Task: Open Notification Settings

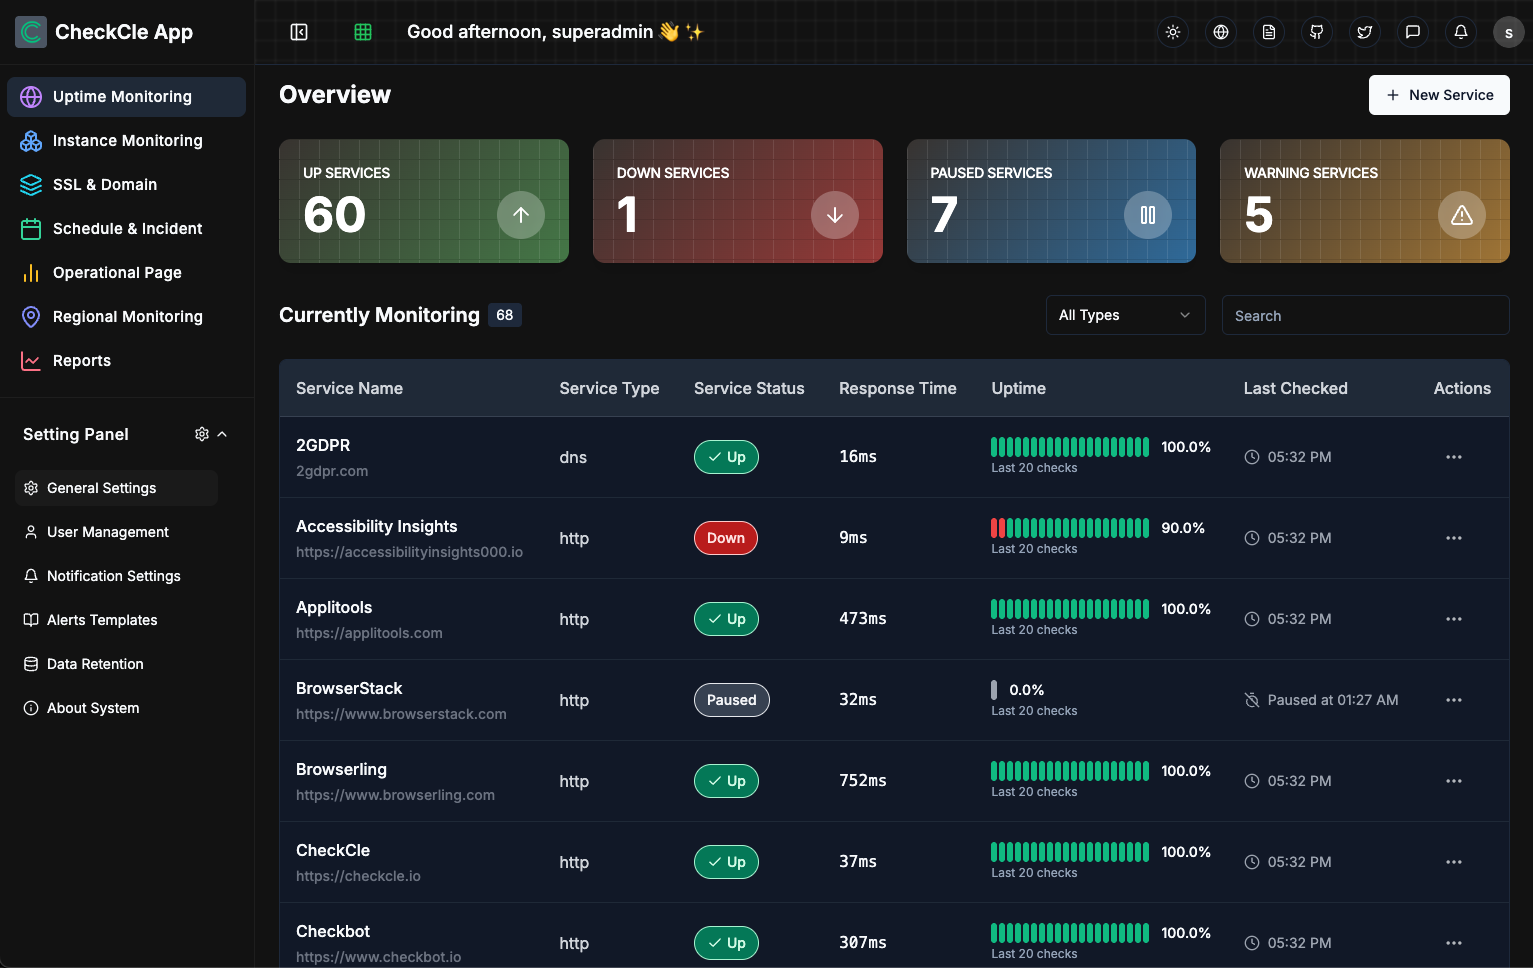Action: 113,576
